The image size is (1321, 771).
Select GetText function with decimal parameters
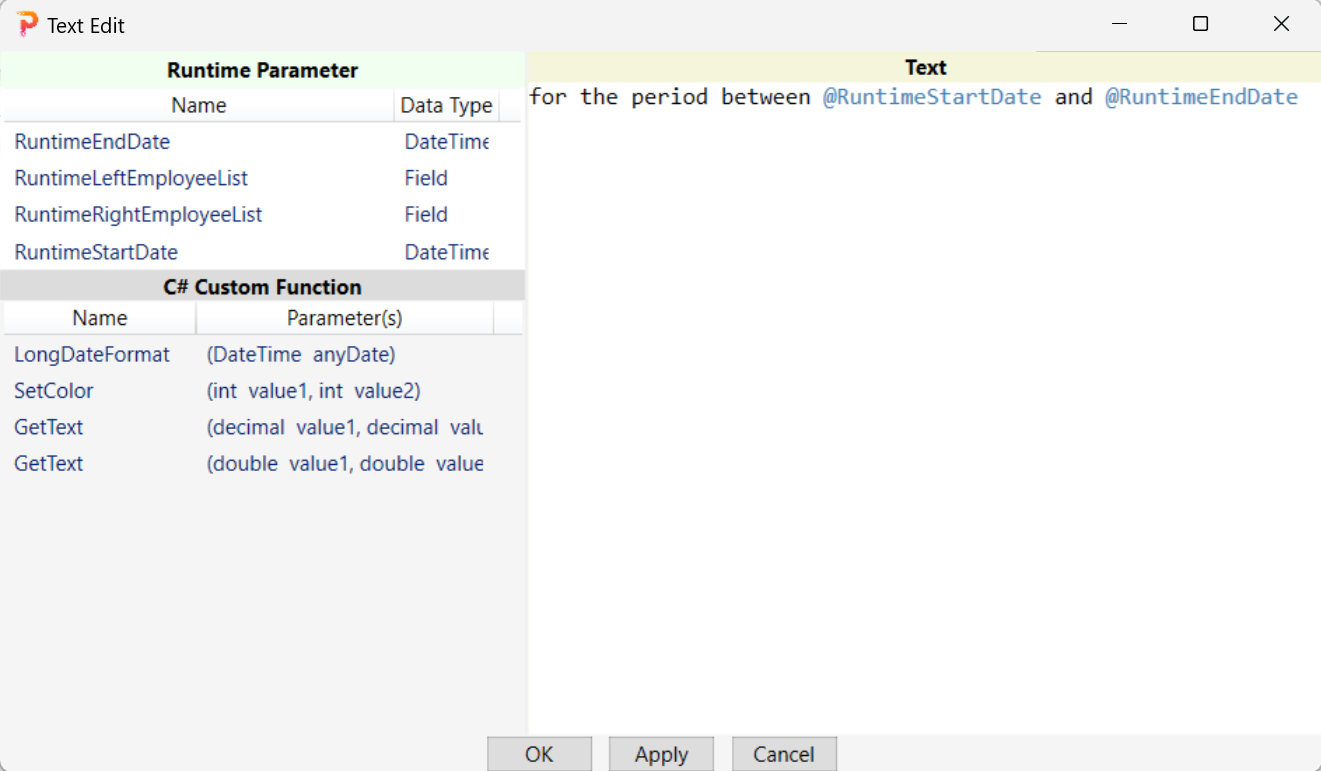262,427
